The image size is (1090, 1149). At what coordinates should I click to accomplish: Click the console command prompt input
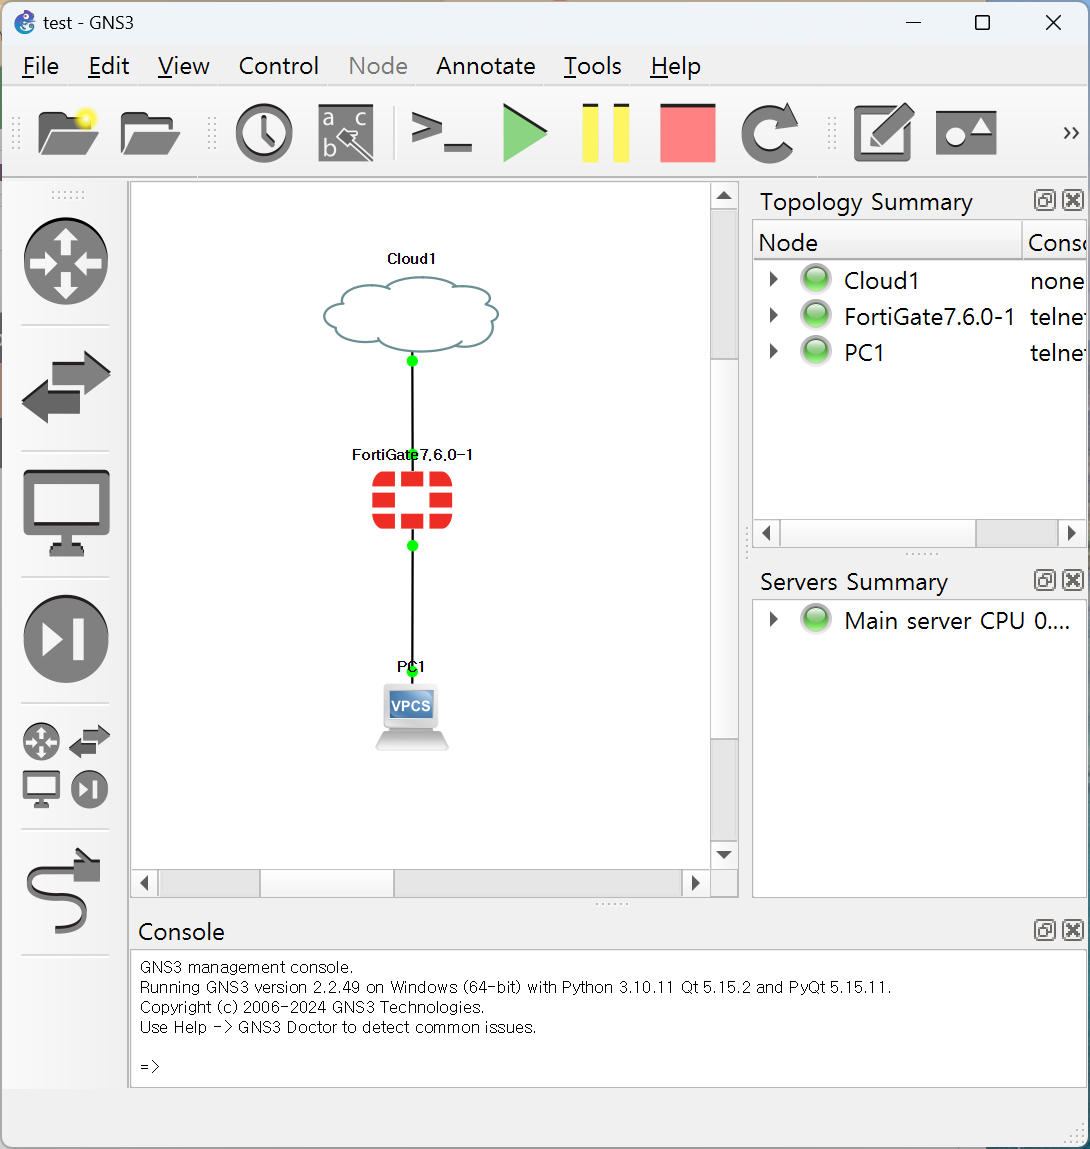608,1066
